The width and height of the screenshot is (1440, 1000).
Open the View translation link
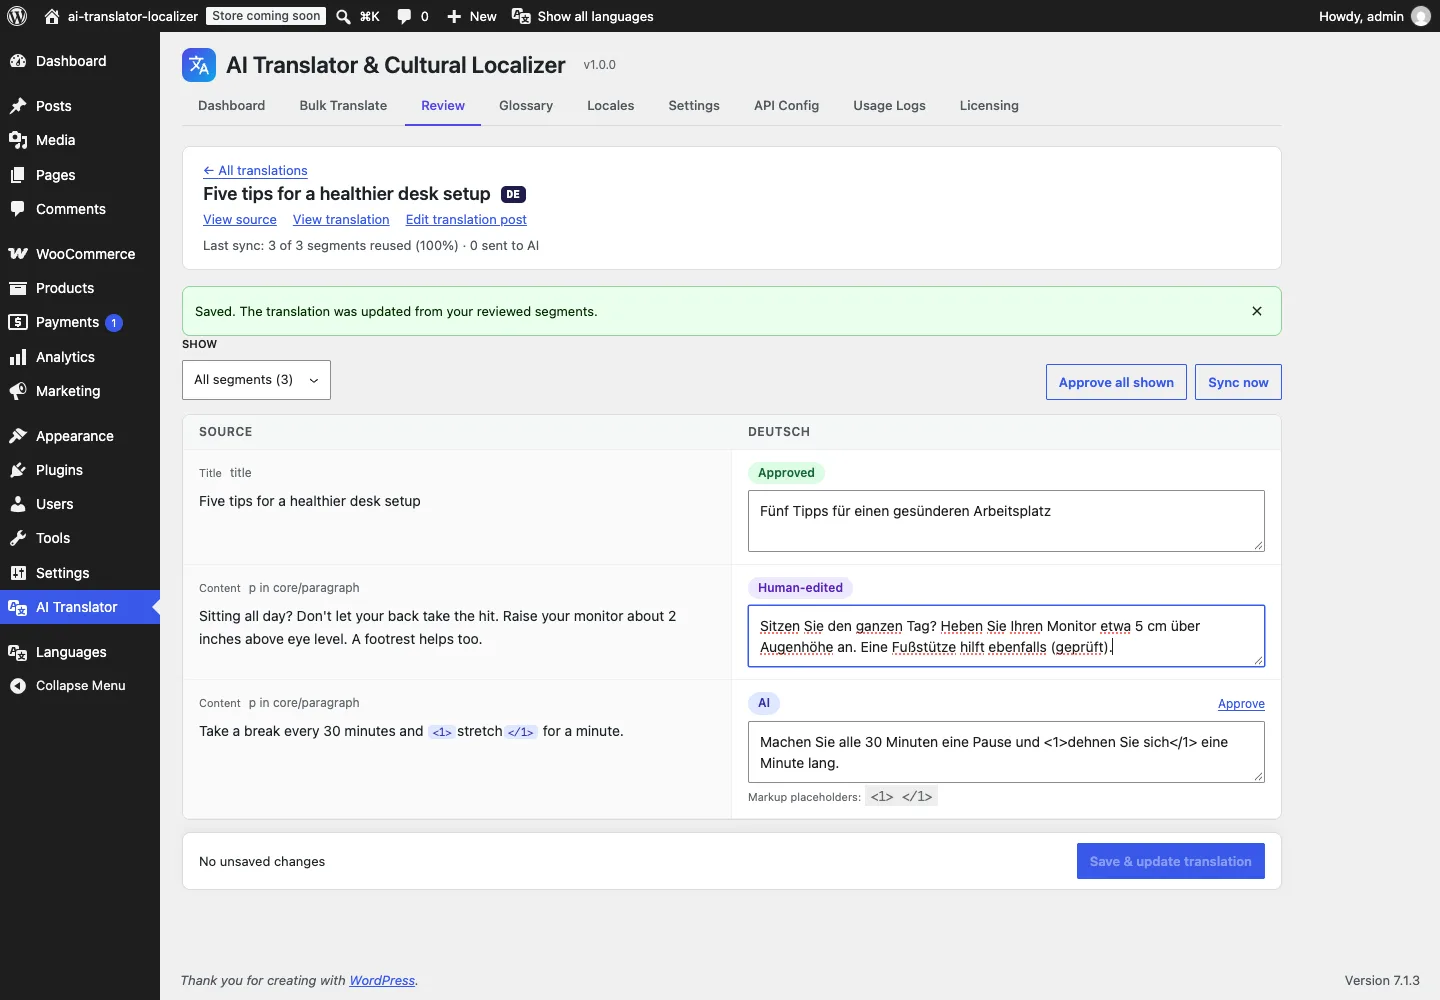(x=341, y=219)
